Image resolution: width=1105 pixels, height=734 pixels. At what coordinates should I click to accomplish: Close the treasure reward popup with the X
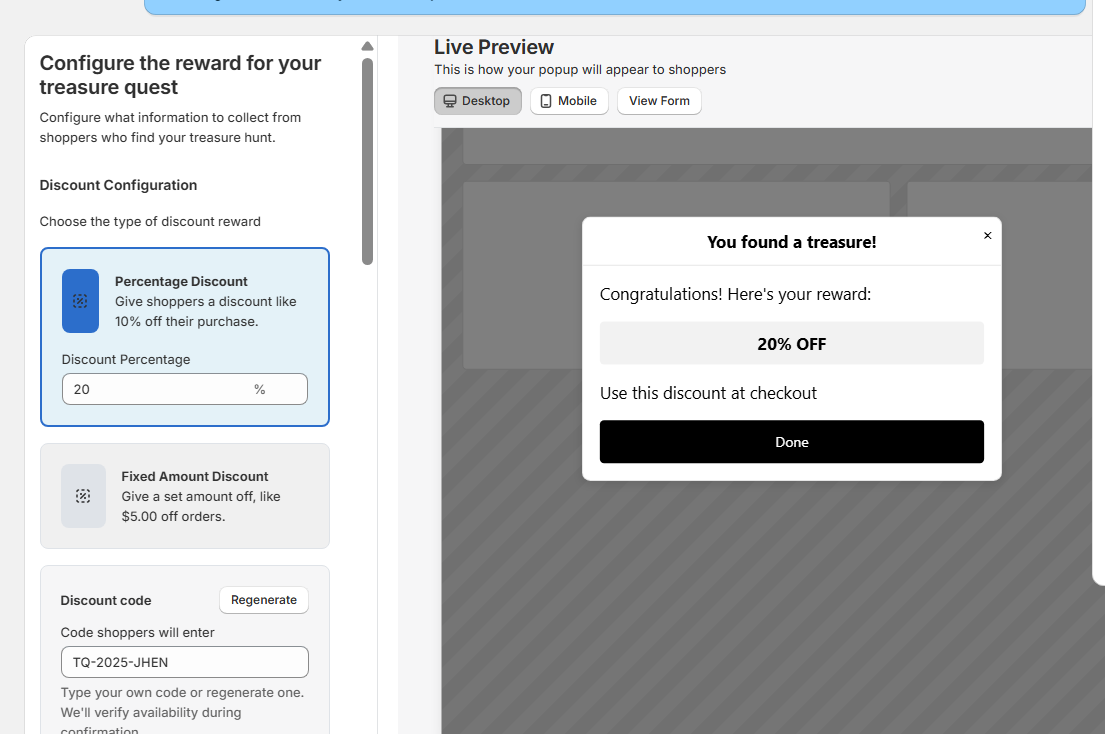tap(987, 235)
